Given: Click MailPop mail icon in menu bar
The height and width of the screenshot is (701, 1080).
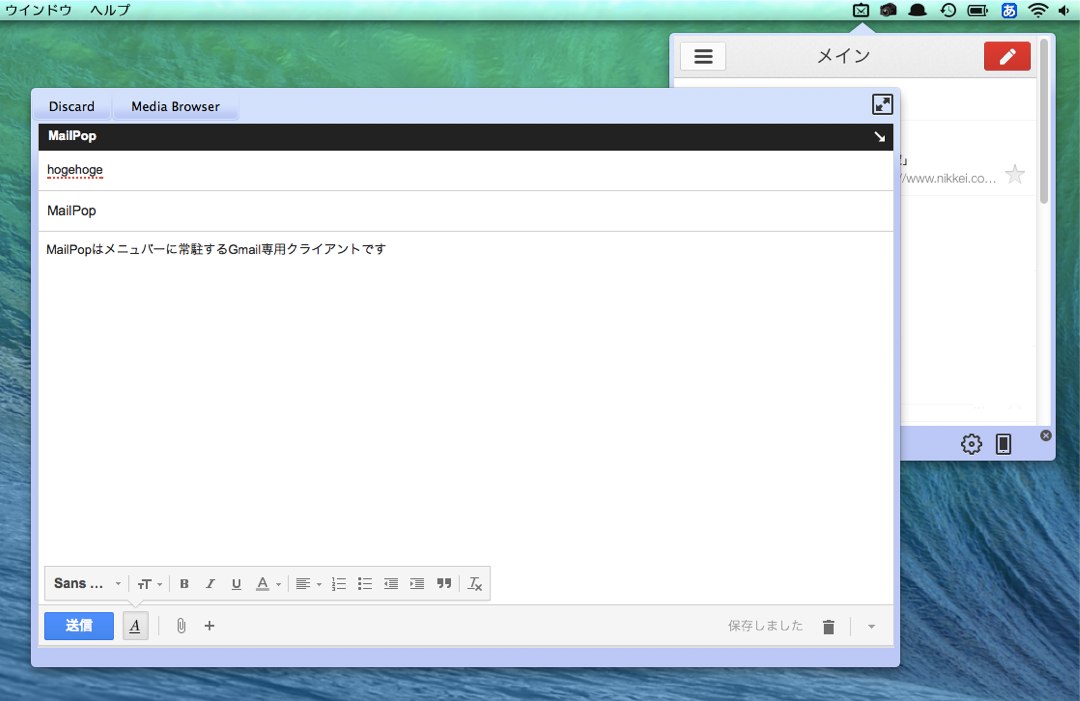Looking at the screenshot, I should (861, 10).
